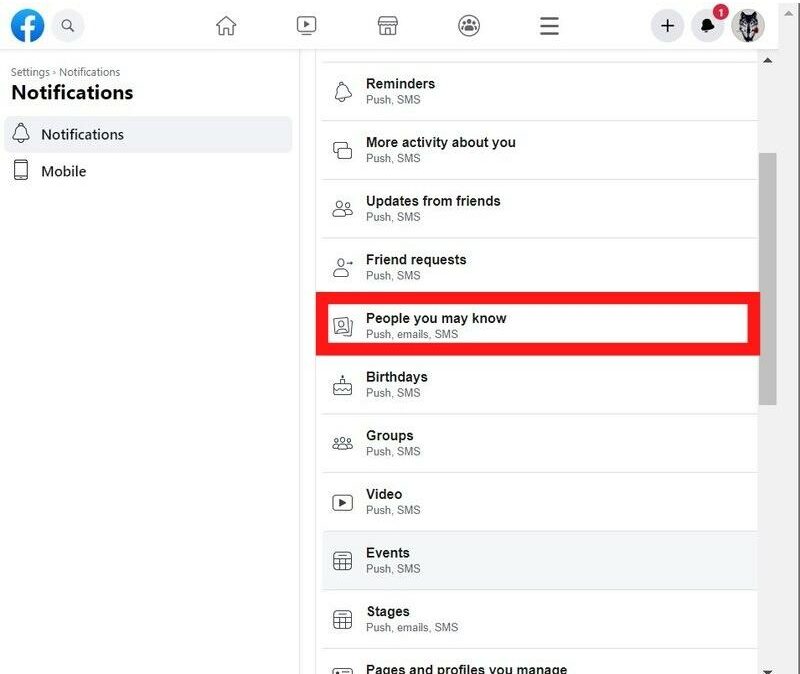Image resolution: width=800 pixels, height=674 pixels.
Task: Click the sidebar Notifications bell icon
Action: [x=21, y=133]
